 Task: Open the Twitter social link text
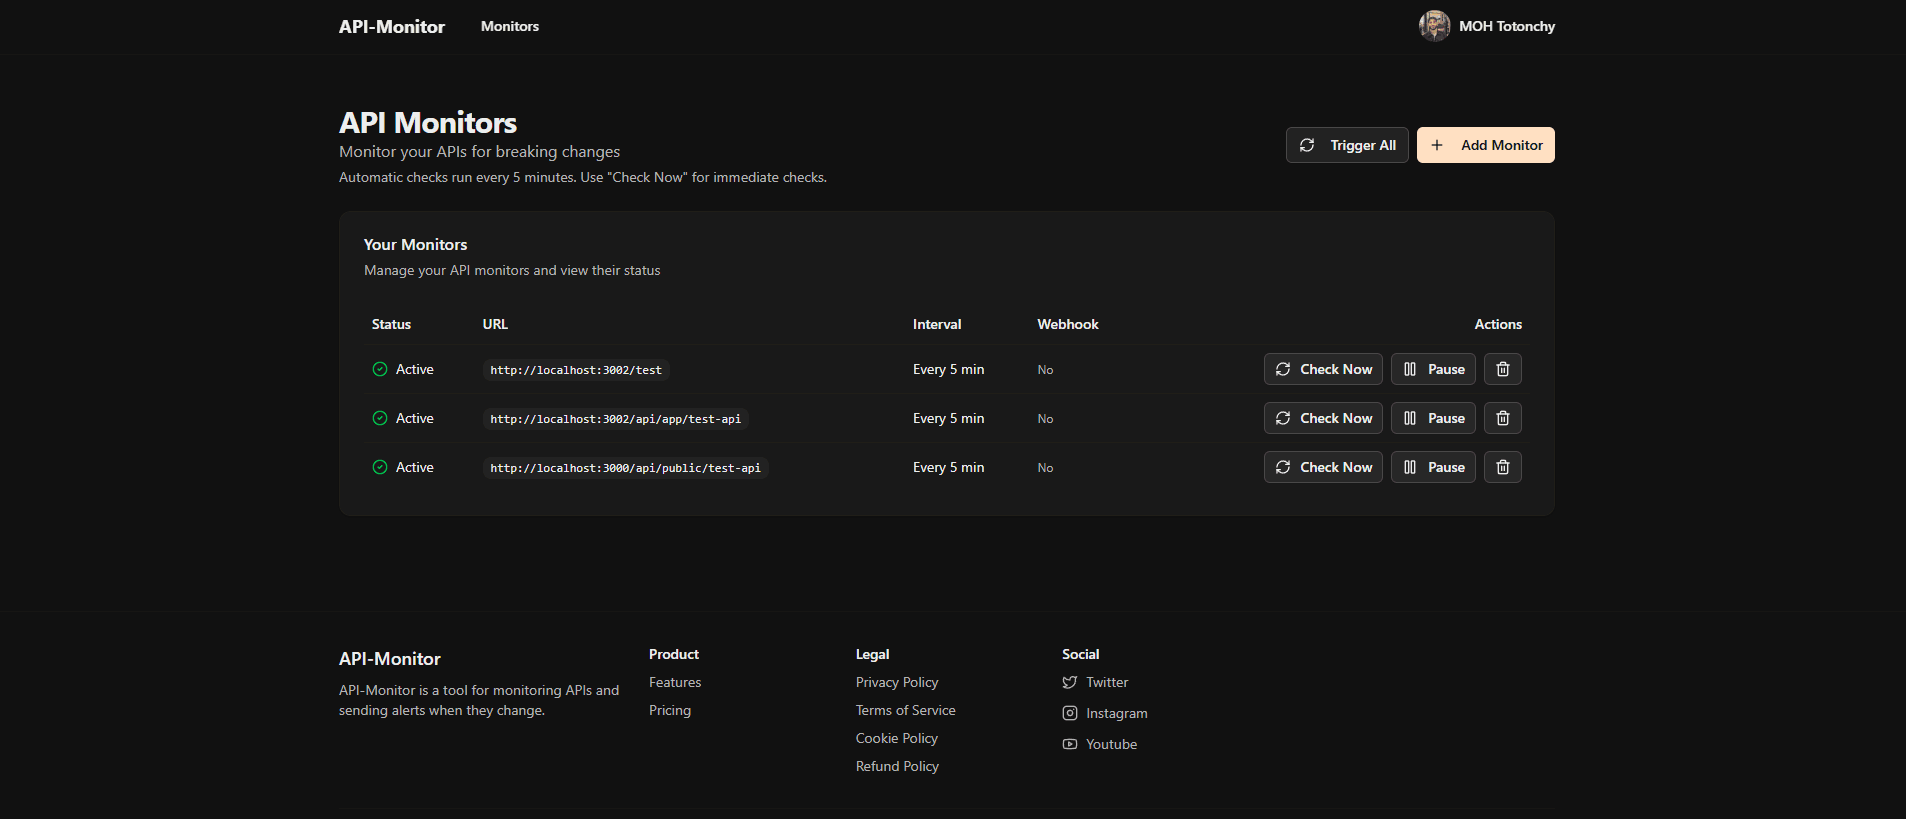(x=1107, y=682)
